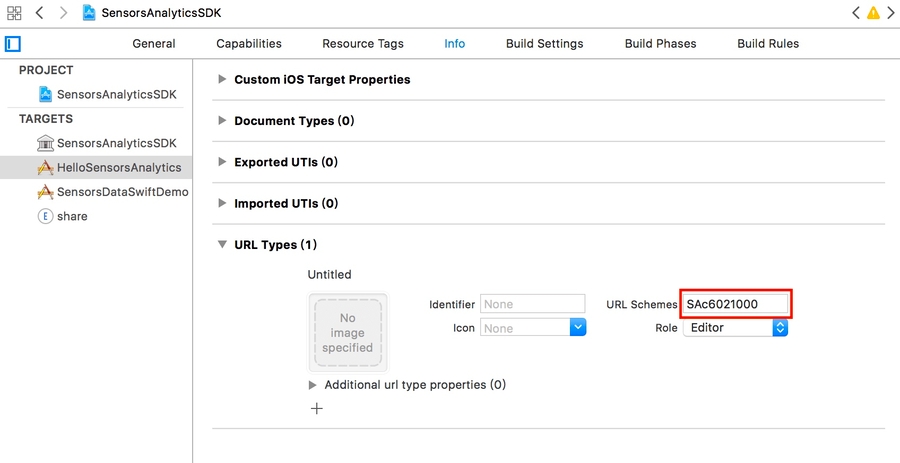Select SensorsAnalyticsSDK project file icon

pyautogui.click(x=45, y=94)
